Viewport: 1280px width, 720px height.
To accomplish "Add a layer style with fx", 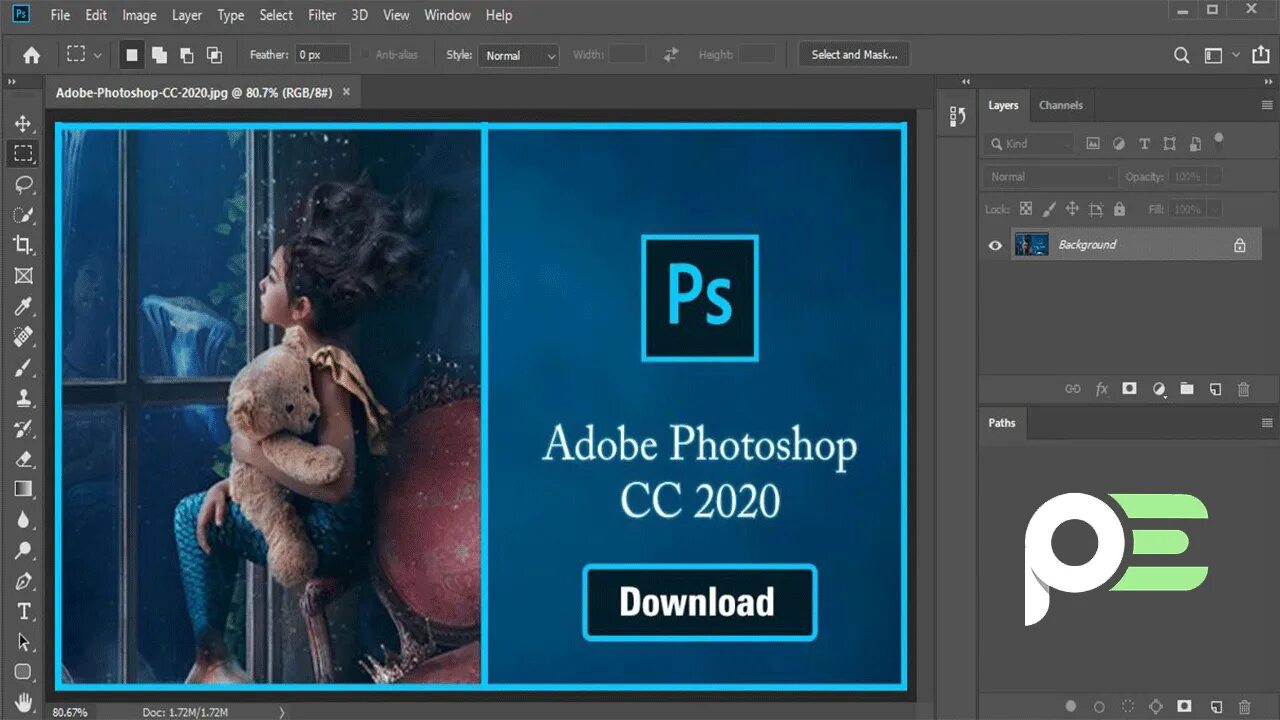I will tap(1101, 389).
